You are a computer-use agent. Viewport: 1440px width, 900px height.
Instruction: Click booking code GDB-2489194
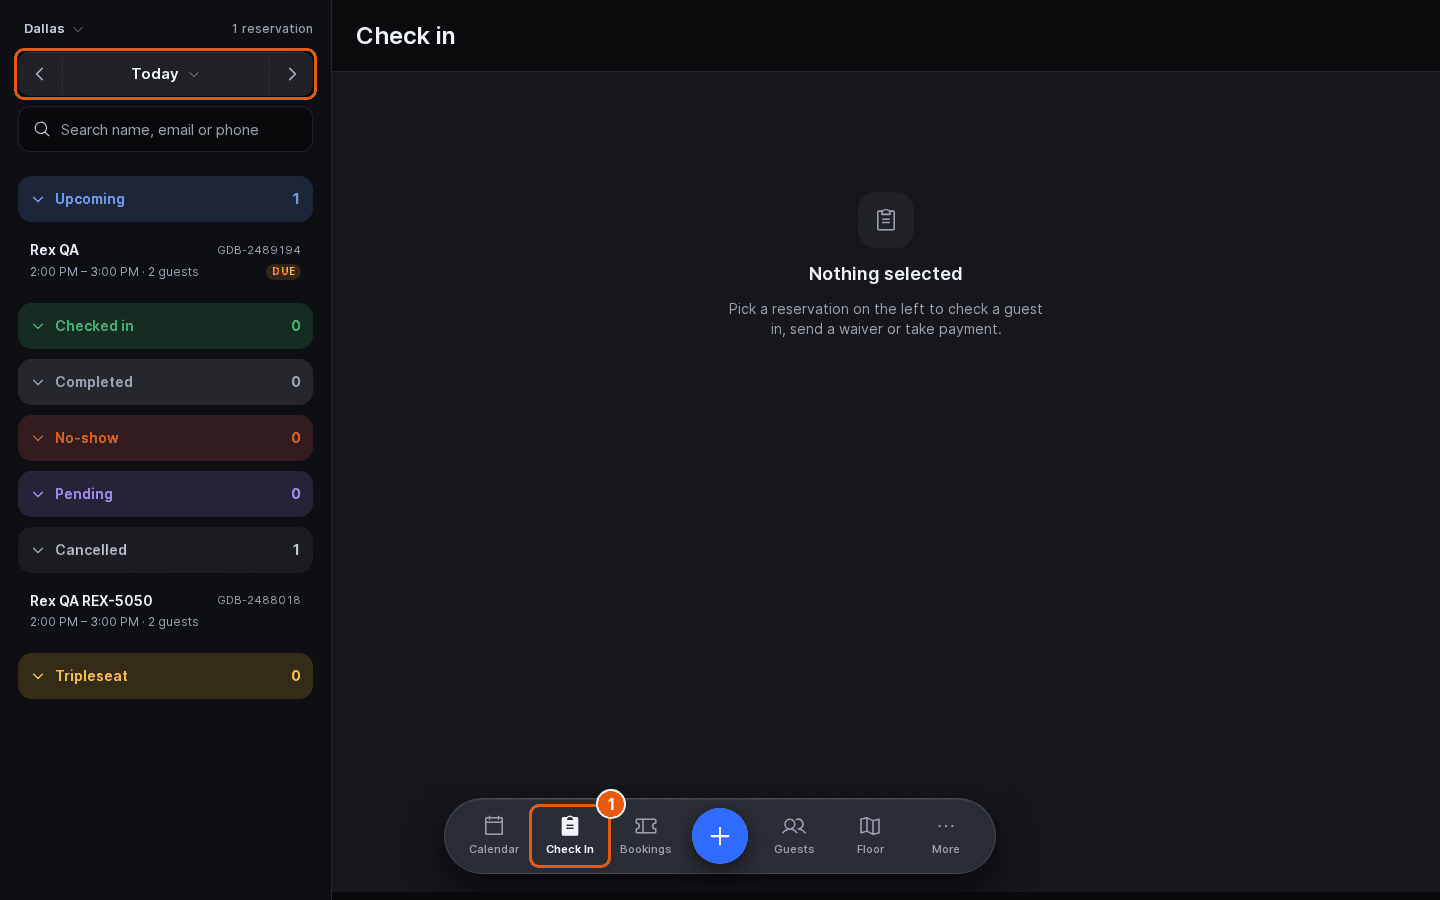pyautogui.click(x=259, y=250)
